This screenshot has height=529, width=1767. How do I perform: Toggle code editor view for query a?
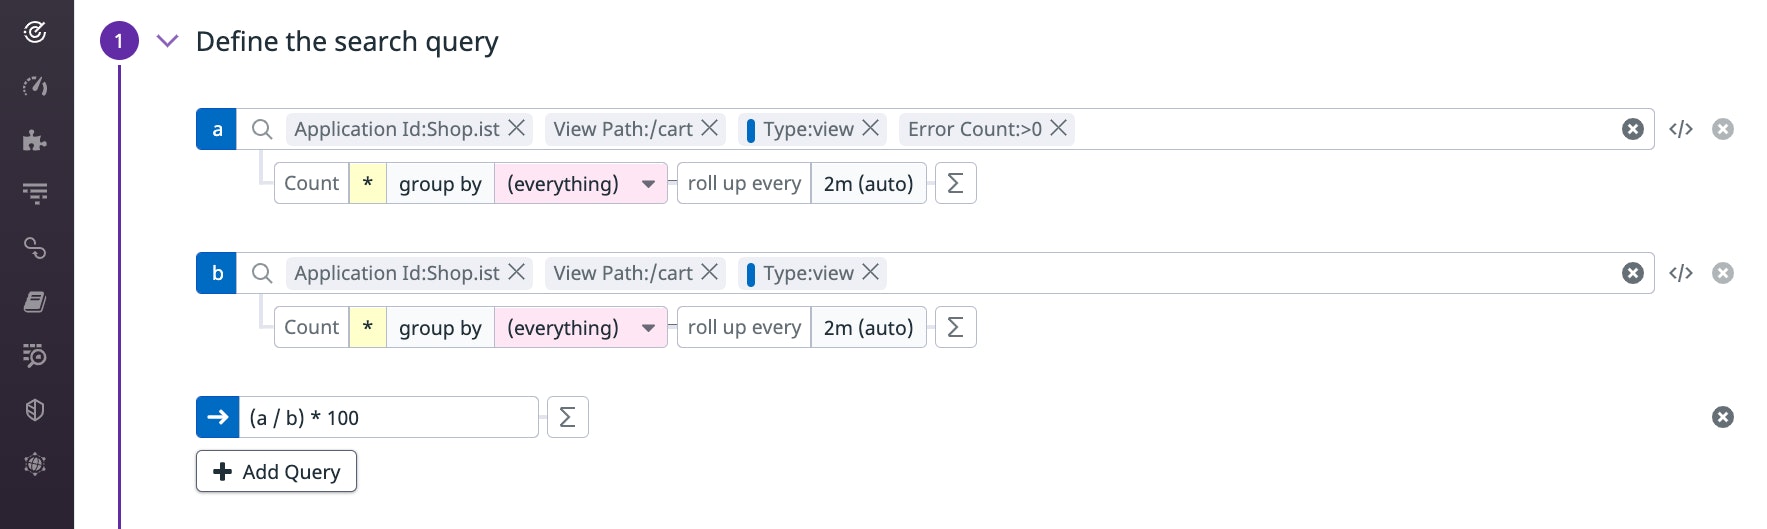point(1680,129)
